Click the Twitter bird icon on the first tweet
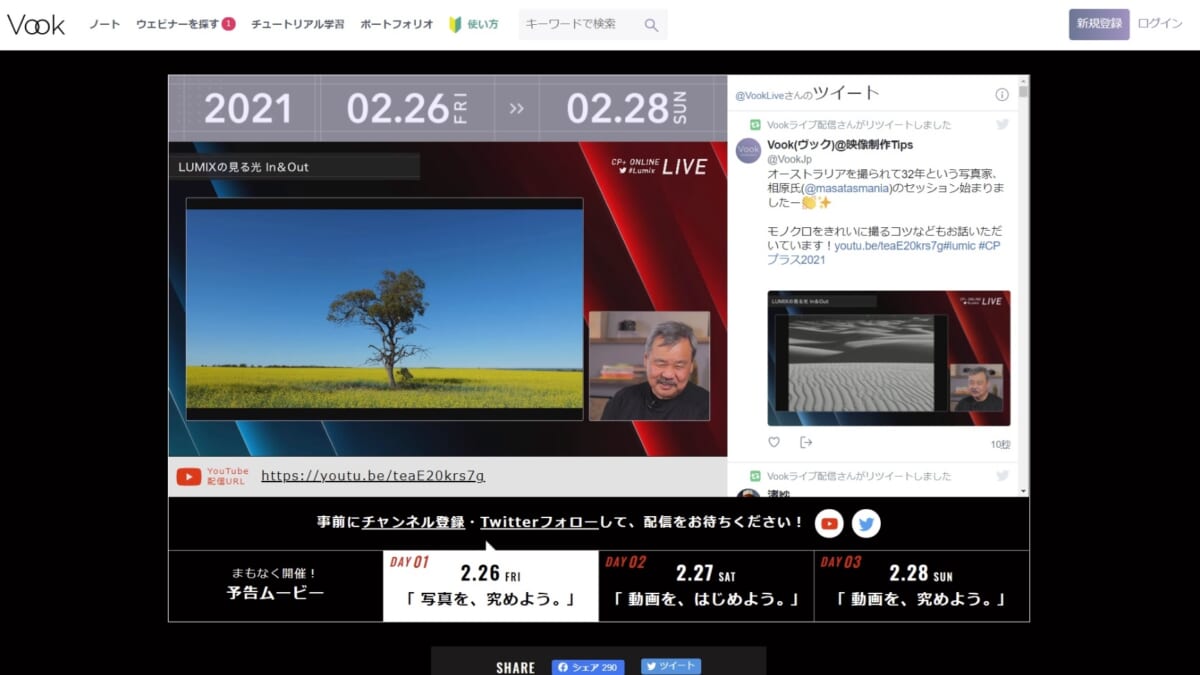 click(1002, 125)
